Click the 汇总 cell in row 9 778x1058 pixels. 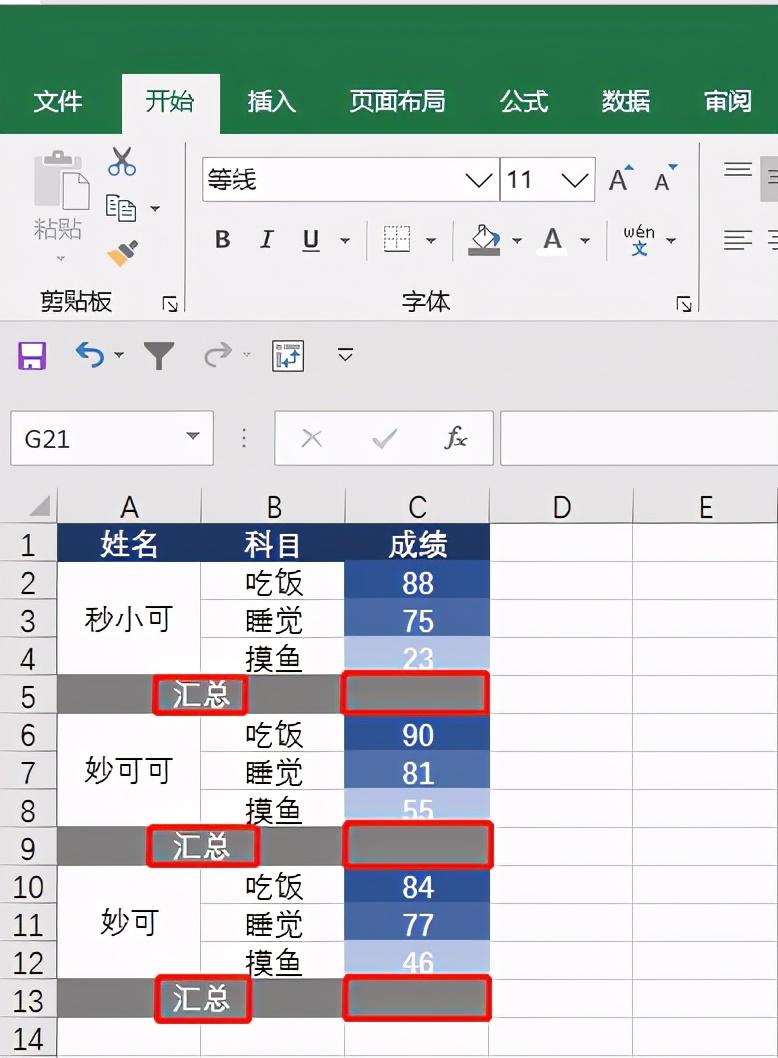201,846
